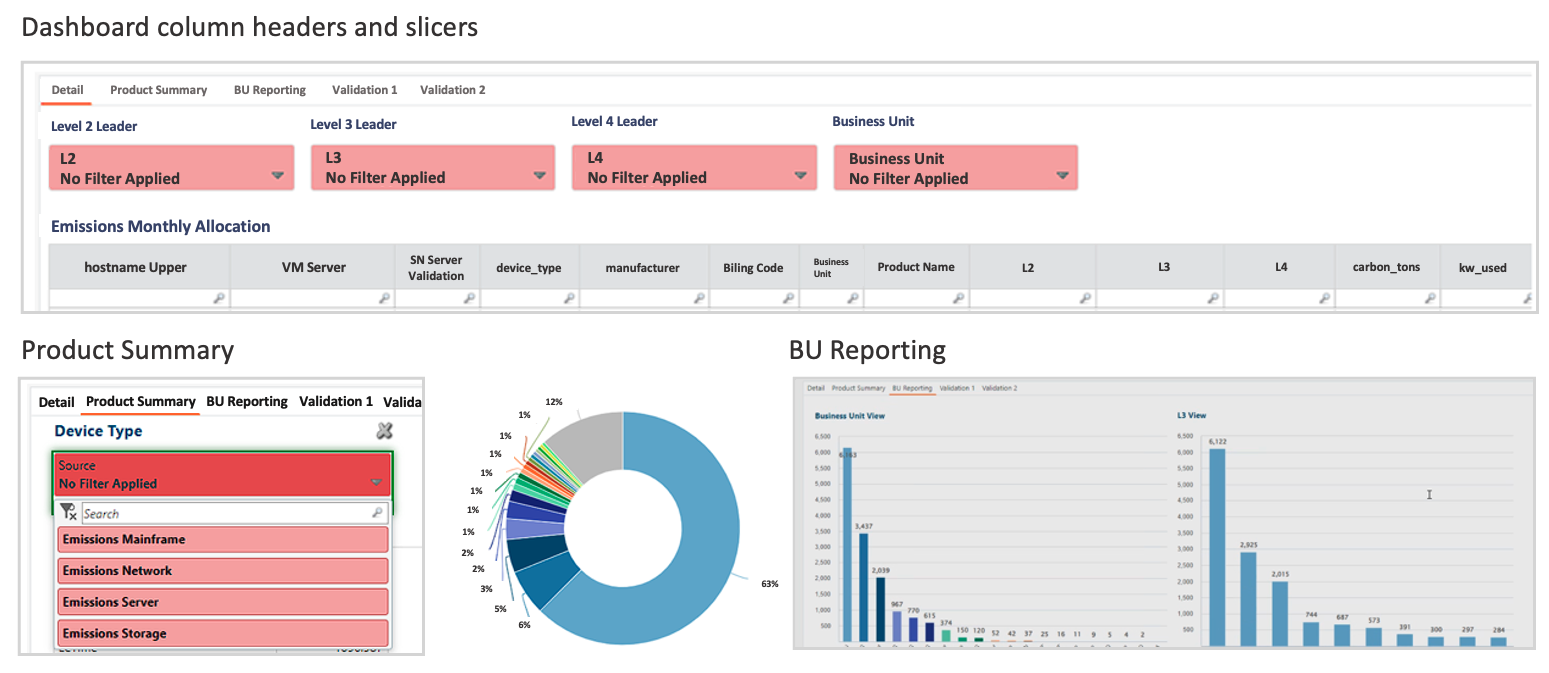Click Product Name column header

[x=916, y=268]
